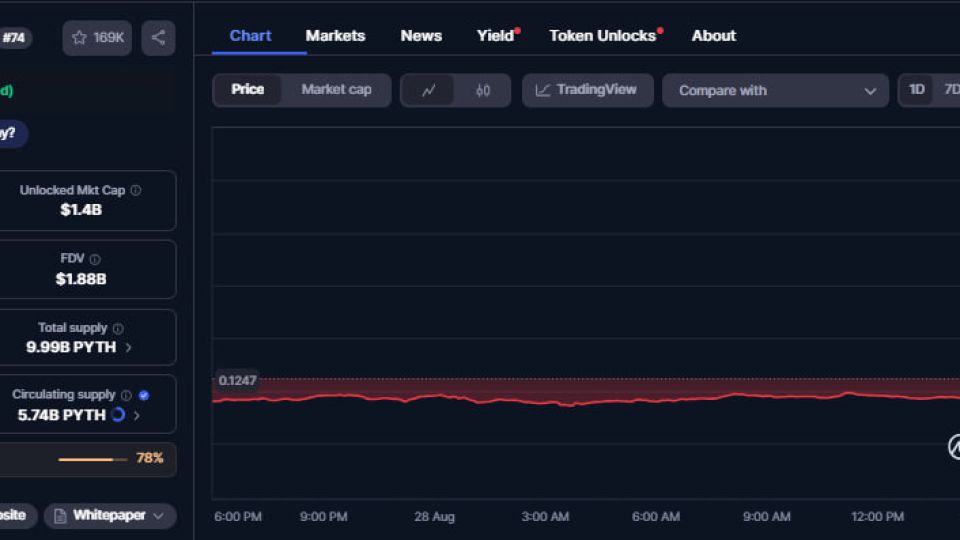Open the Compare with dropdown
Image resolution: width=960 pixels, height=540 pixels.
pos(775,91)
